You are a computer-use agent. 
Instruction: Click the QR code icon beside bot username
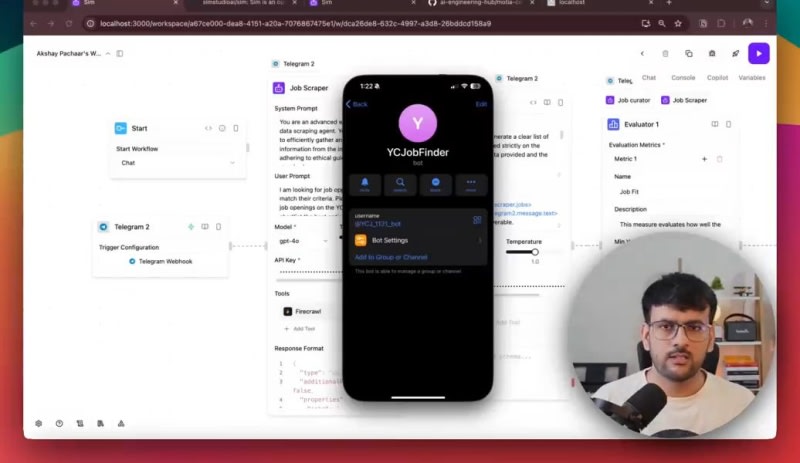(477, 220)
